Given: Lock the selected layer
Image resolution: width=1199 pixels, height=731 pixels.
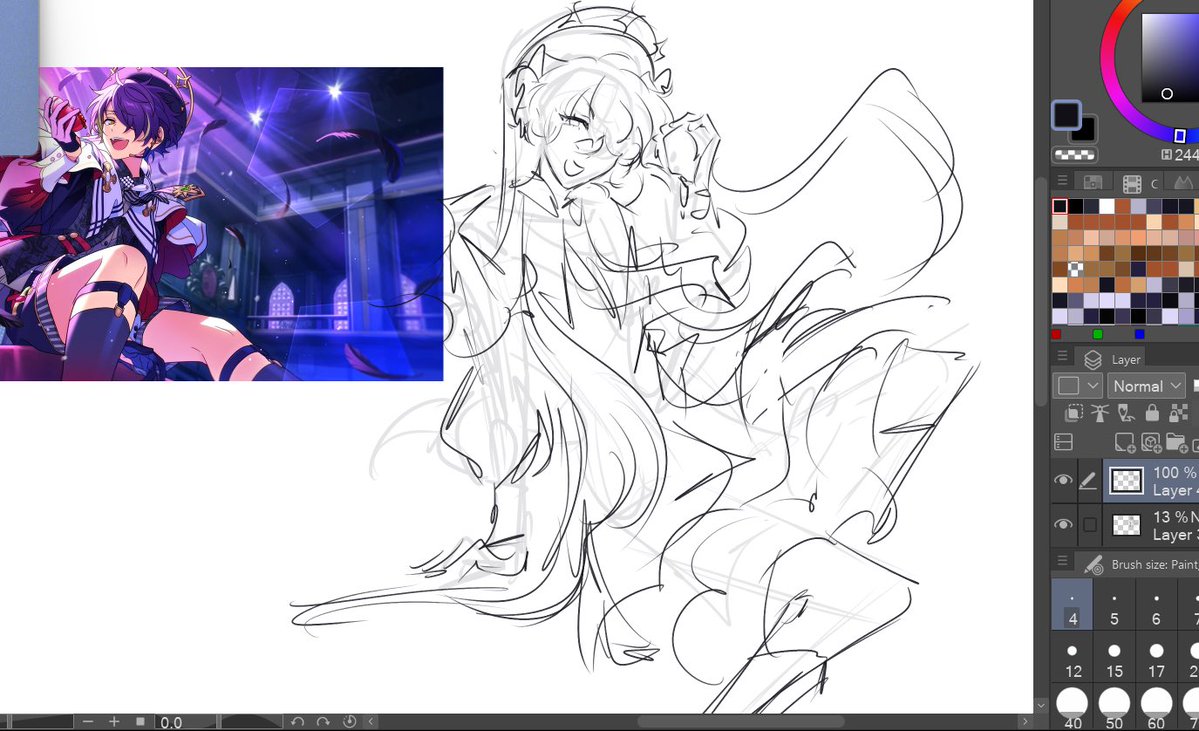Looking at the screenshot, I should point(1152,413).
